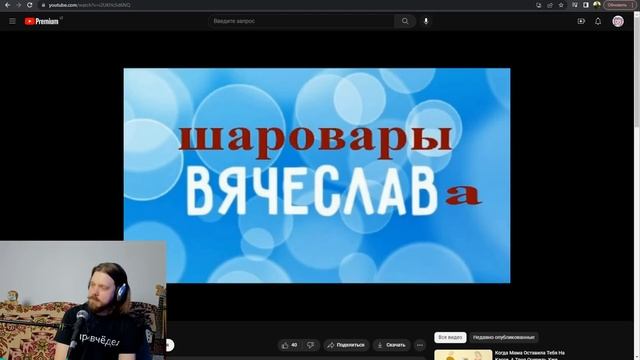The width and height of the screenshot is (640, 360).
Task: Open the notifications bell
Action: [x=598, y=21]
